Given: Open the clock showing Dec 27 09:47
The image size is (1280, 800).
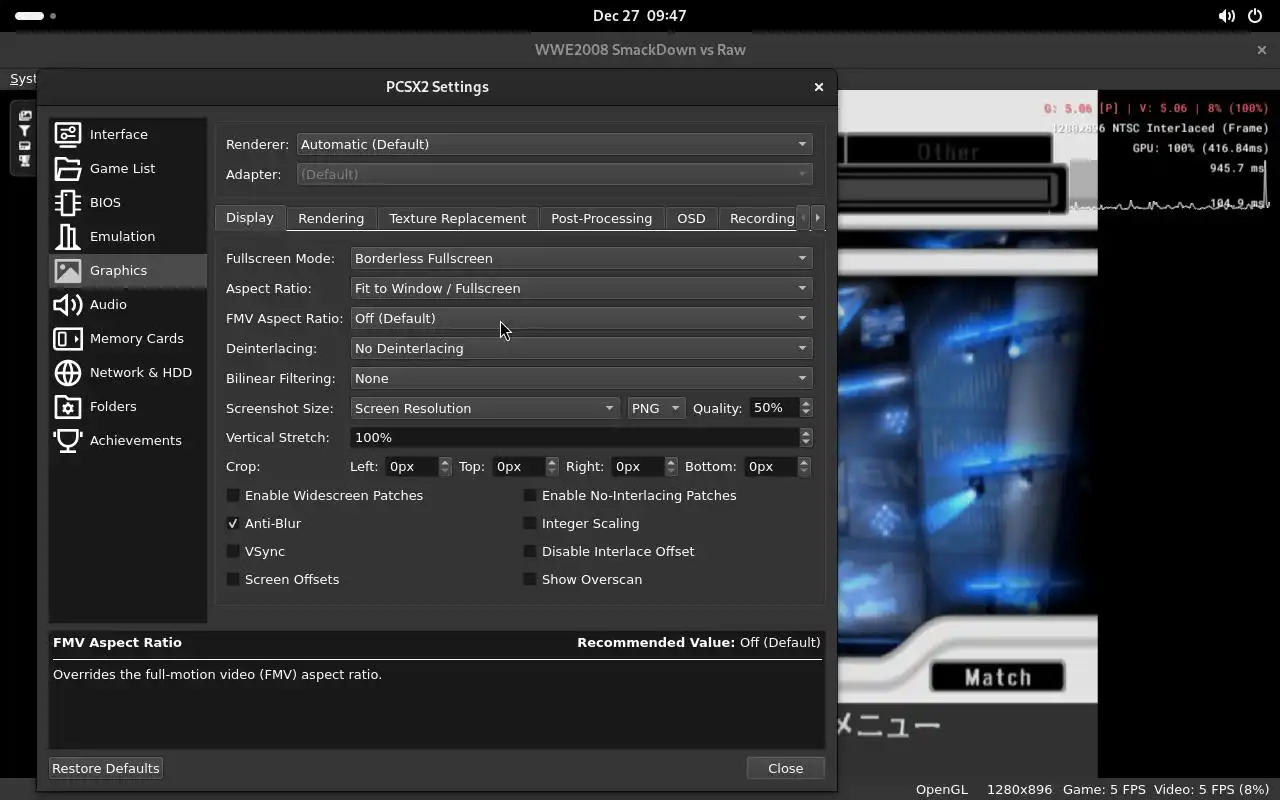Looking at the screenshot, I should click(639, 16).
